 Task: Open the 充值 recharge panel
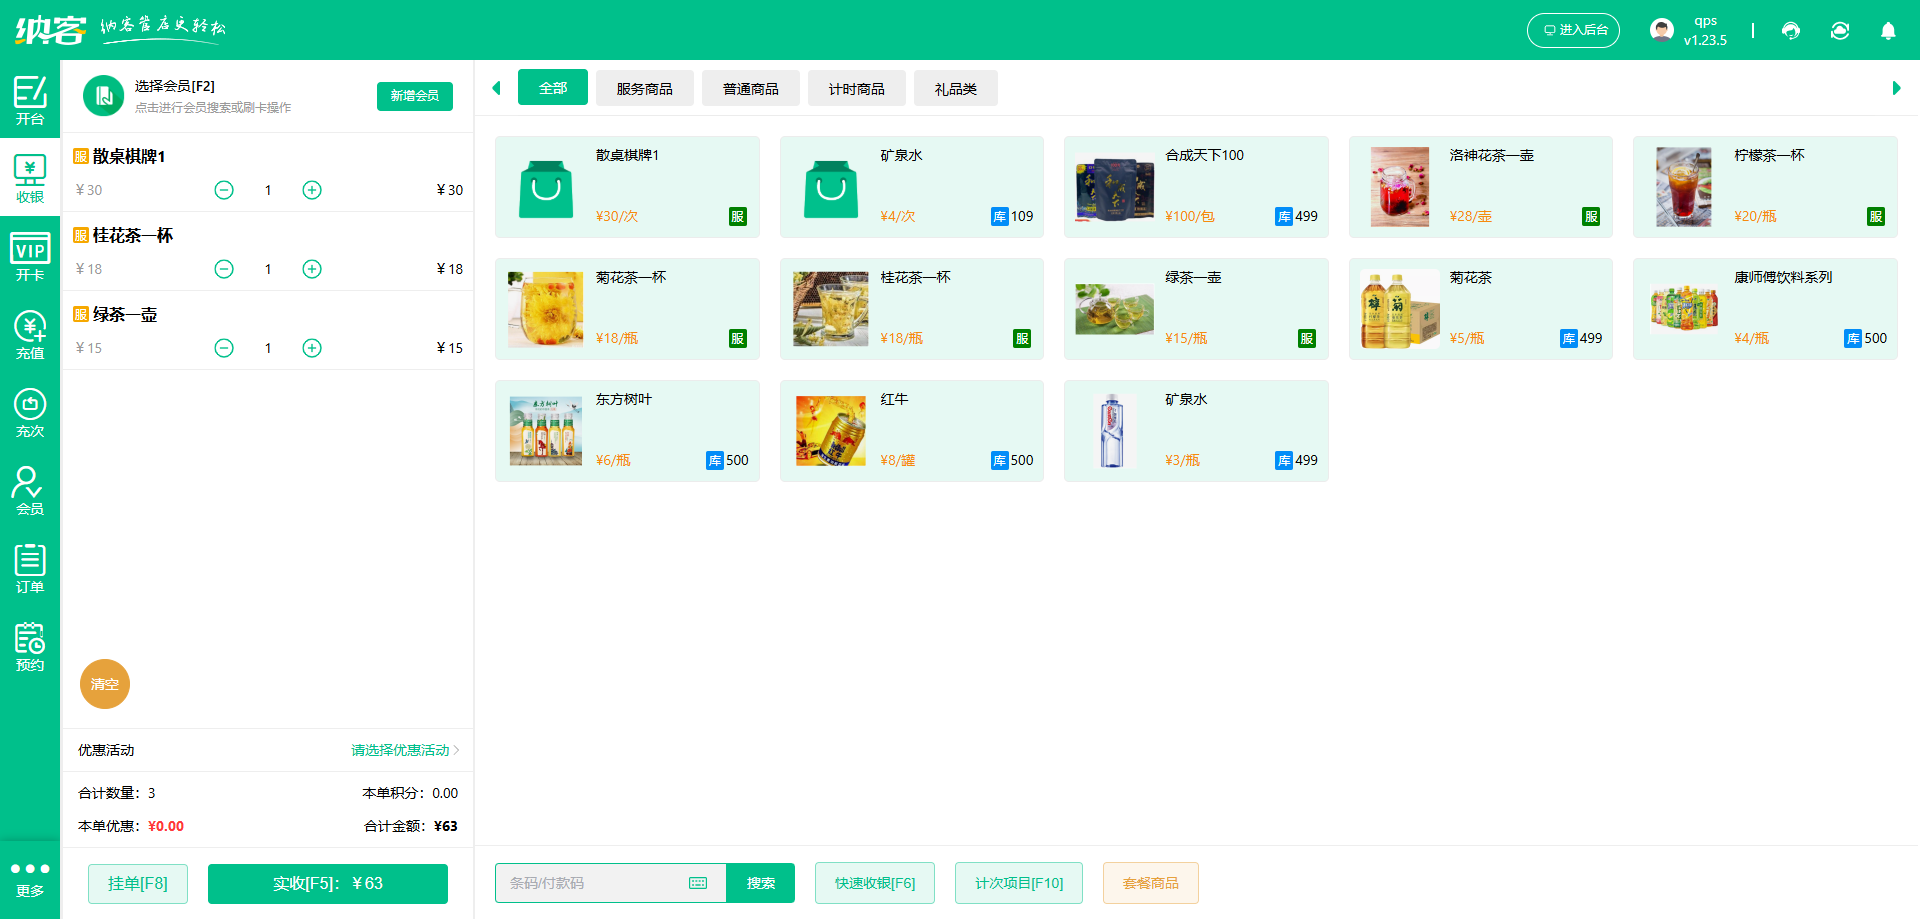30,332
